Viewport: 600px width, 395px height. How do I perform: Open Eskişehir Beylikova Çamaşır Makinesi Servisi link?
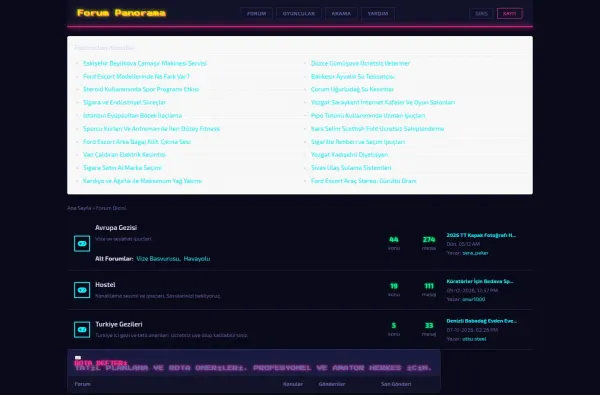tap(145, 63)
